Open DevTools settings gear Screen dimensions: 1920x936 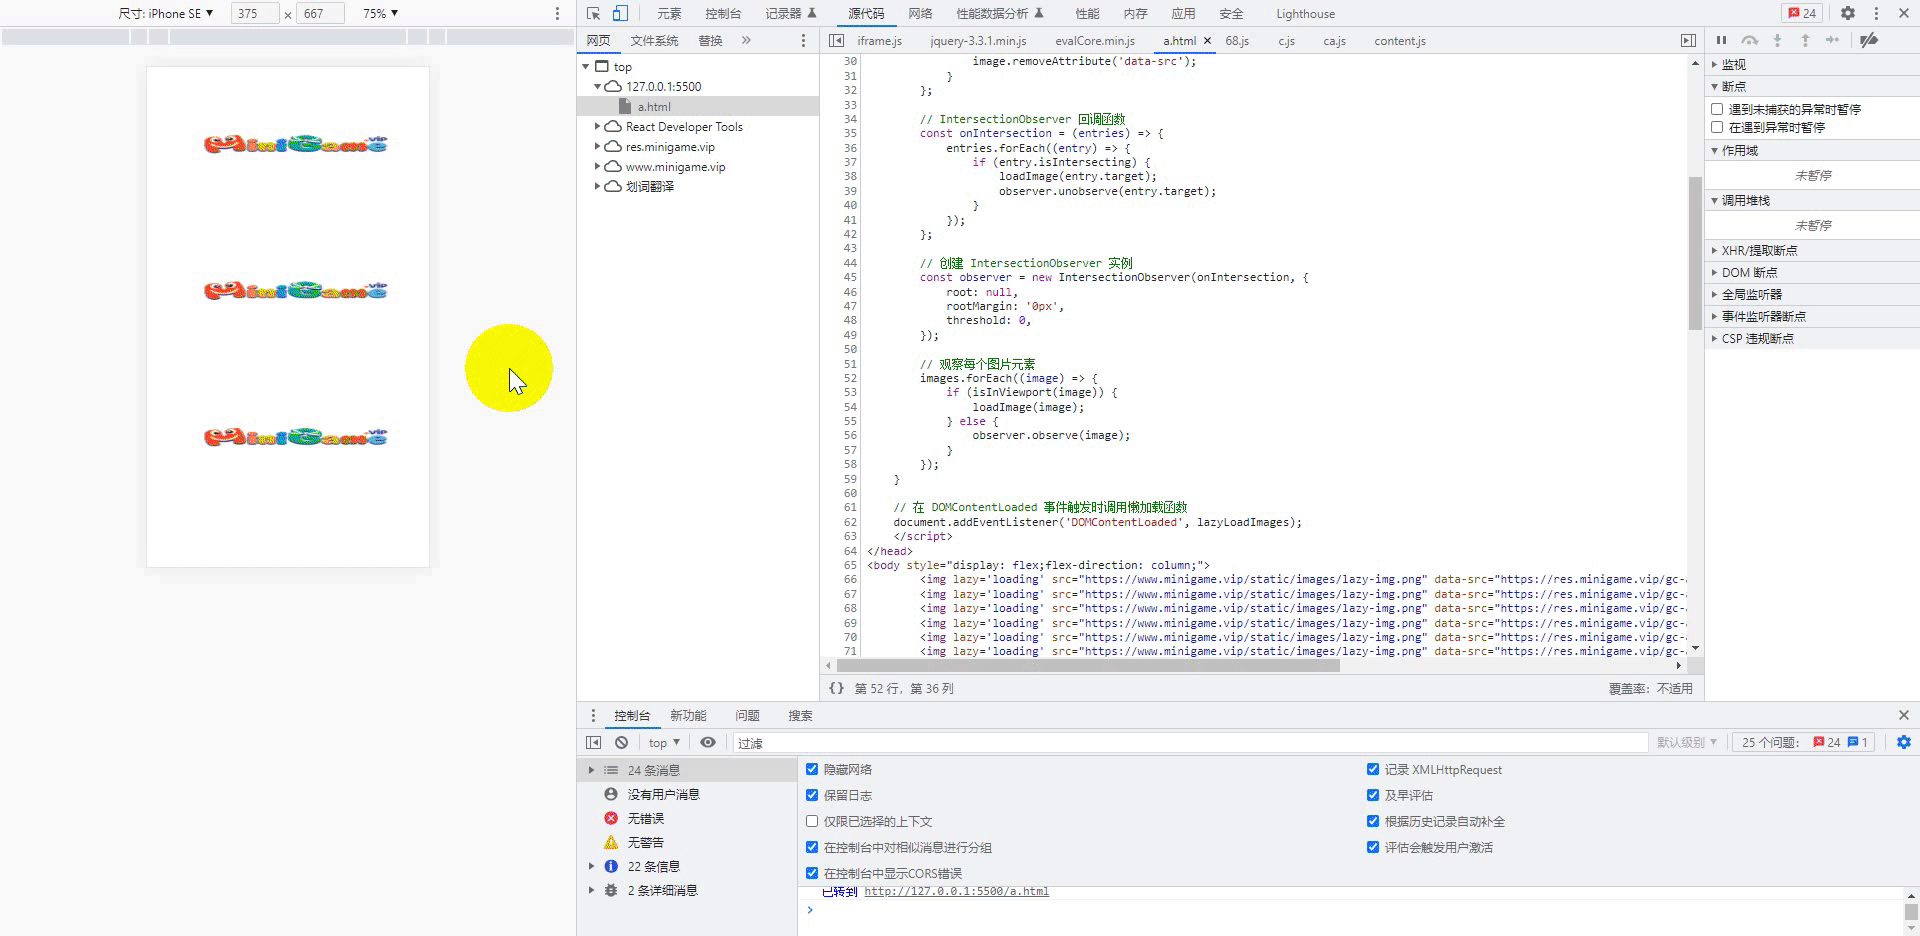click(1848, 13)
